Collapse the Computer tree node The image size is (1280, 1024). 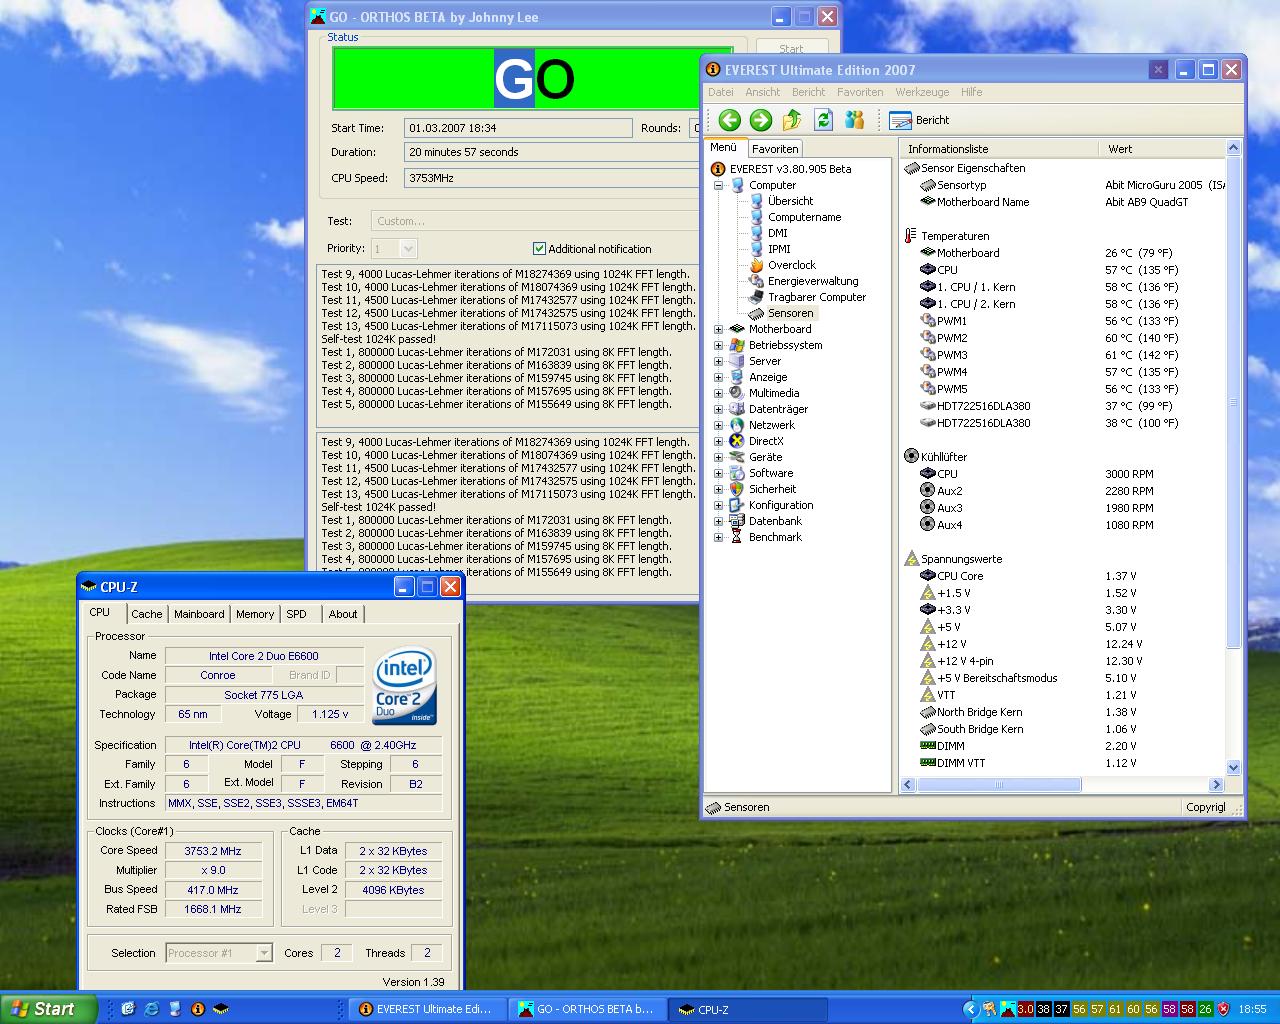coord(718,185)
